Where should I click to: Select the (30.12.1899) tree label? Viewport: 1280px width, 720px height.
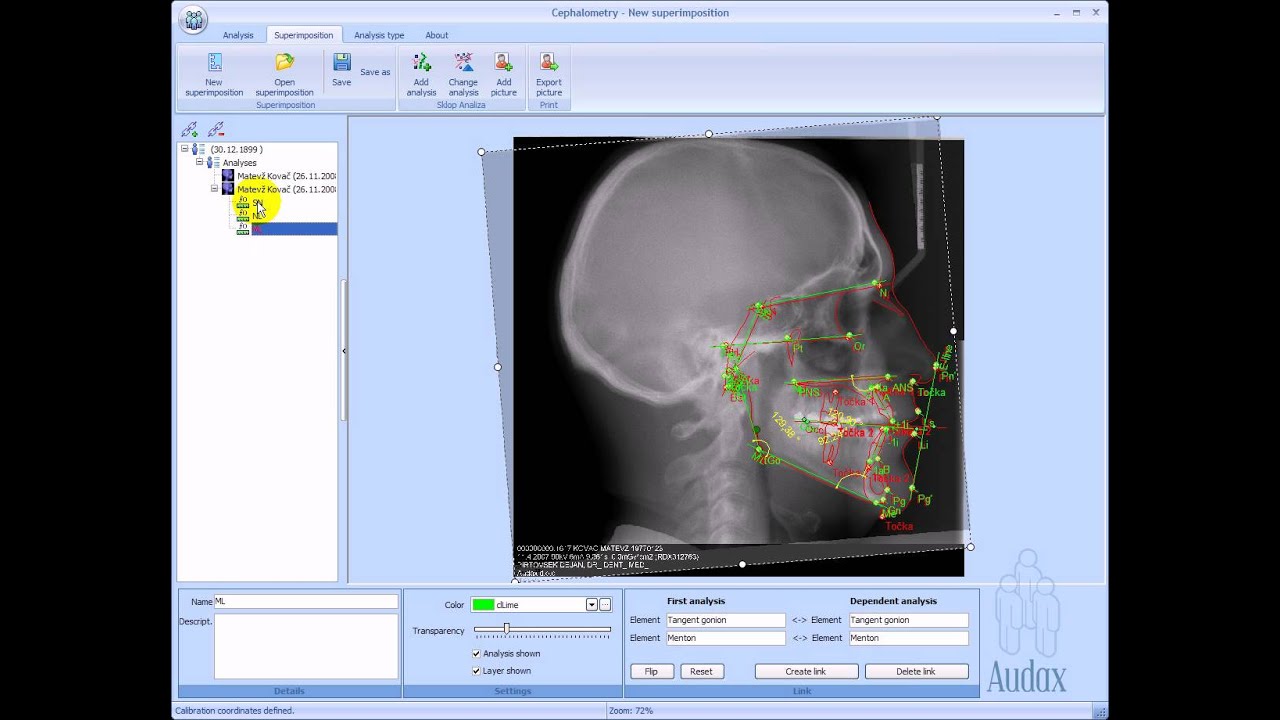point(236,149)
